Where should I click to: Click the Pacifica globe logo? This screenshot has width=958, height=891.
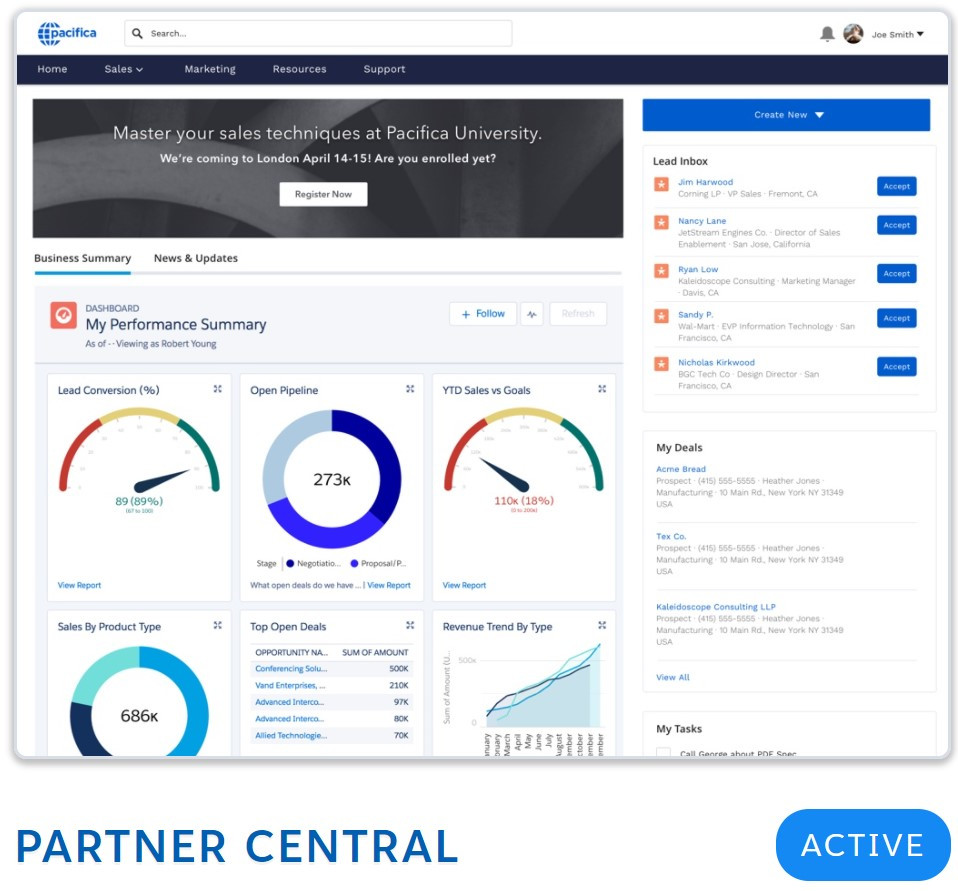[49, 34]
